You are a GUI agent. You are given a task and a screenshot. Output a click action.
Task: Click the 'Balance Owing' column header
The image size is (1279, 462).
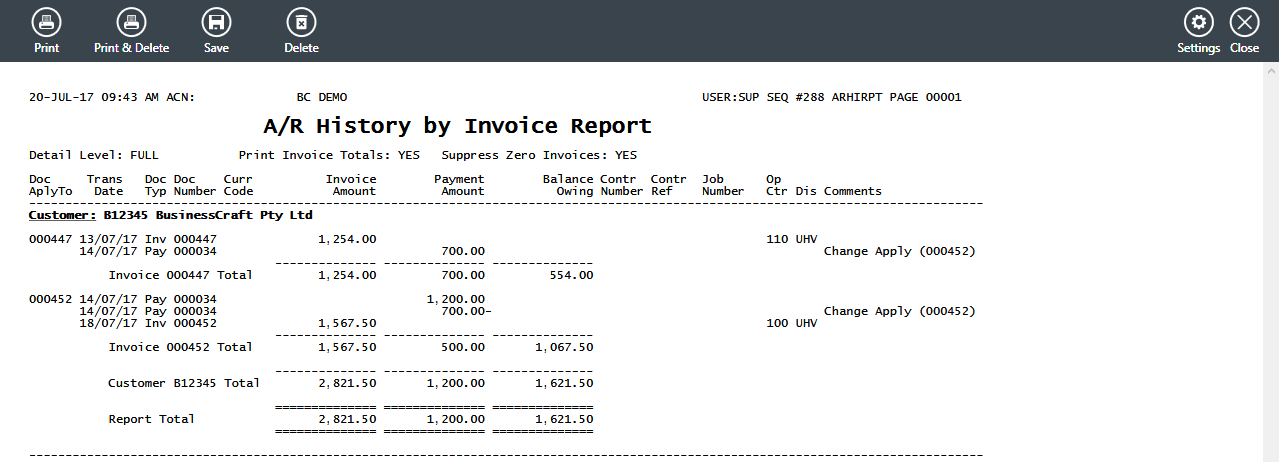568,185
